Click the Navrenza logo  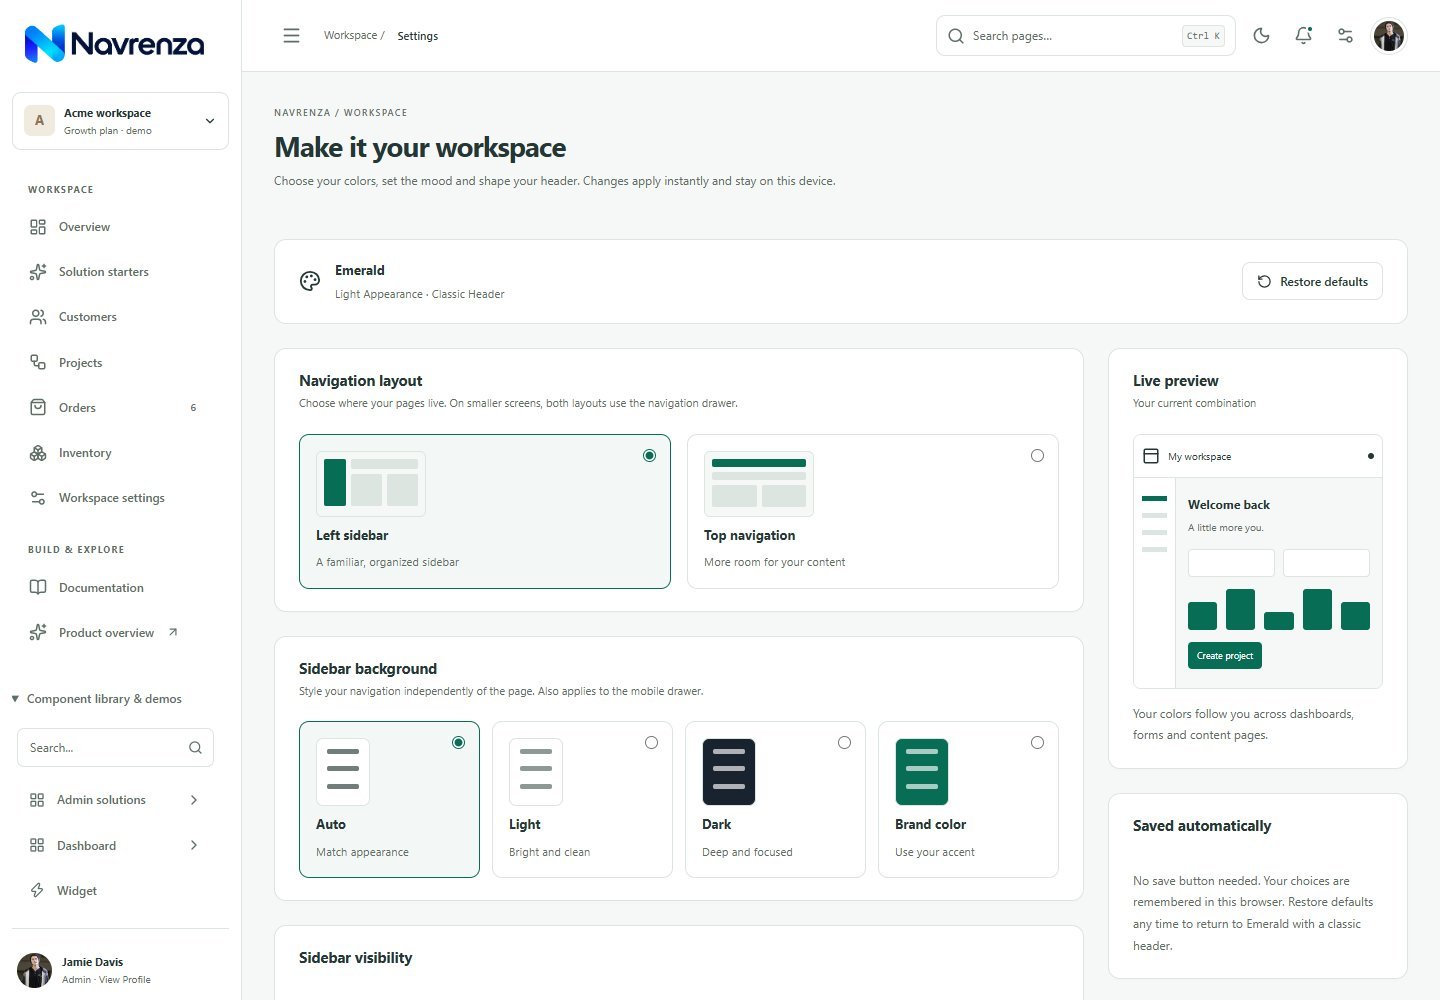click(x=114, y=43)
